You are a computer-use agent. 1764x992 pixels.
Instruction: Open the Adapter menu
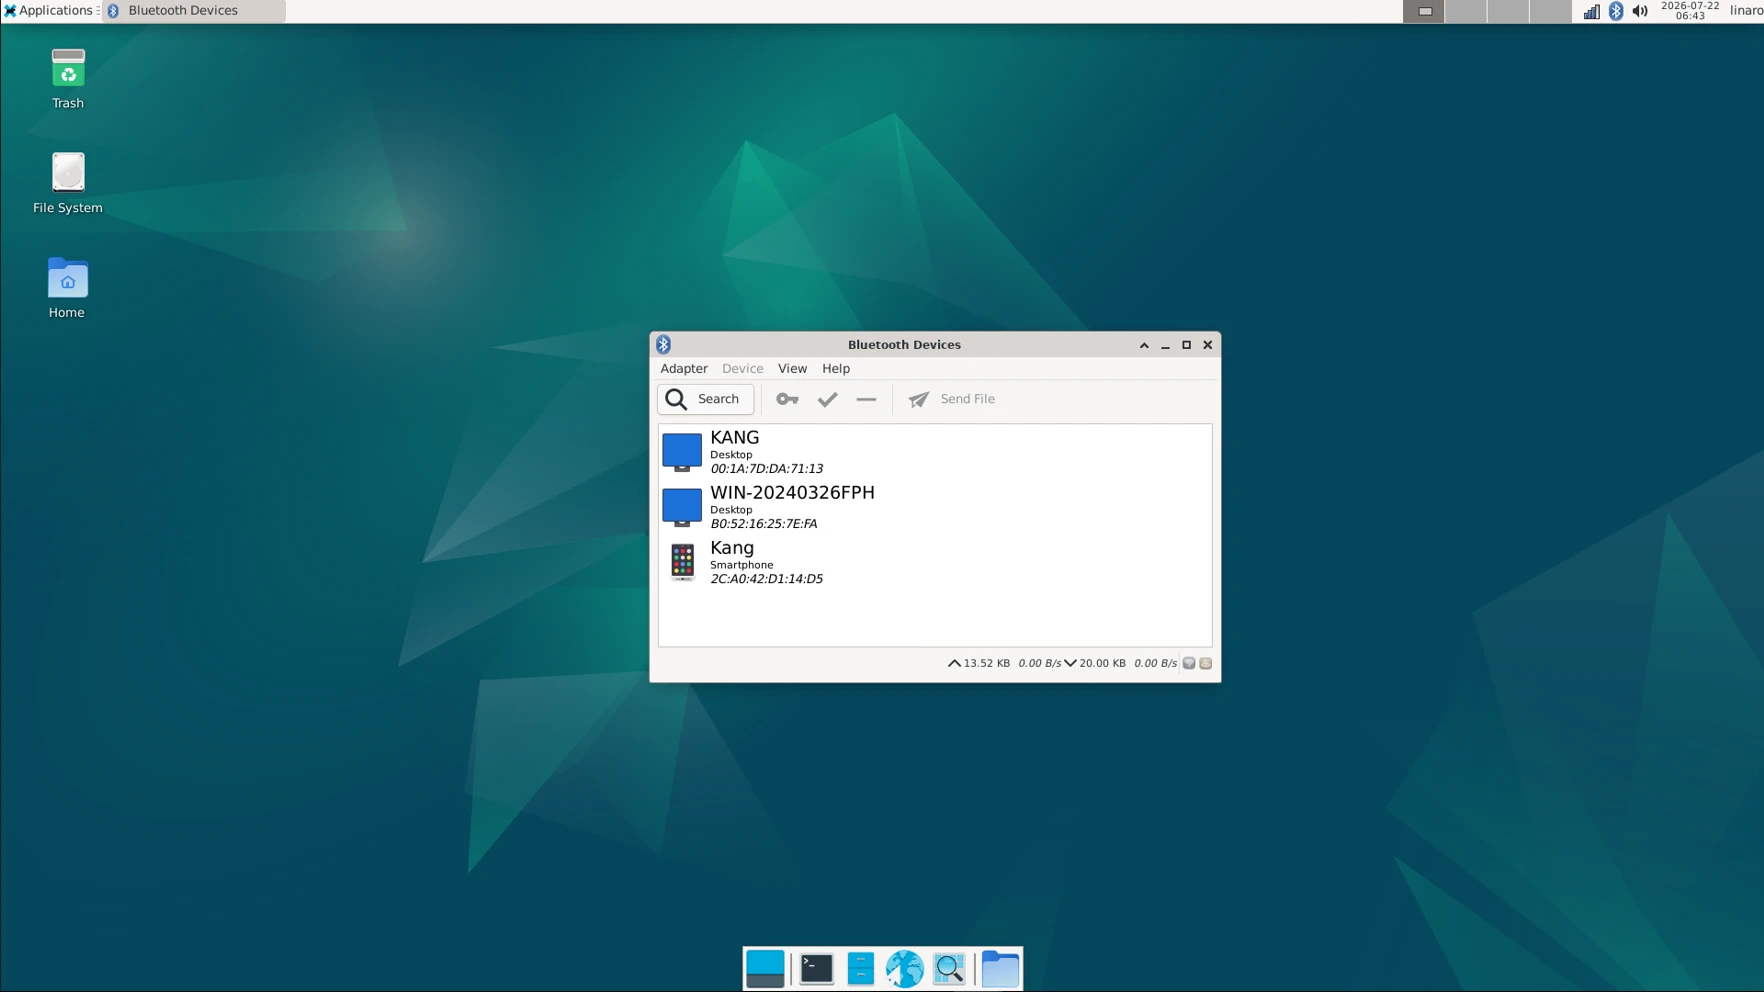click(x=684, y=368)
